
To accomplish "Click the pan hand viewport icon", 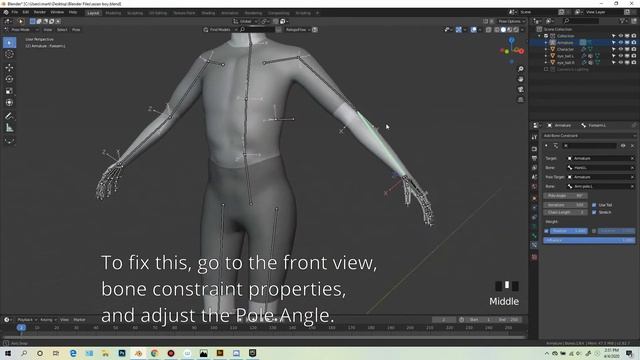I will pos(520,79).
